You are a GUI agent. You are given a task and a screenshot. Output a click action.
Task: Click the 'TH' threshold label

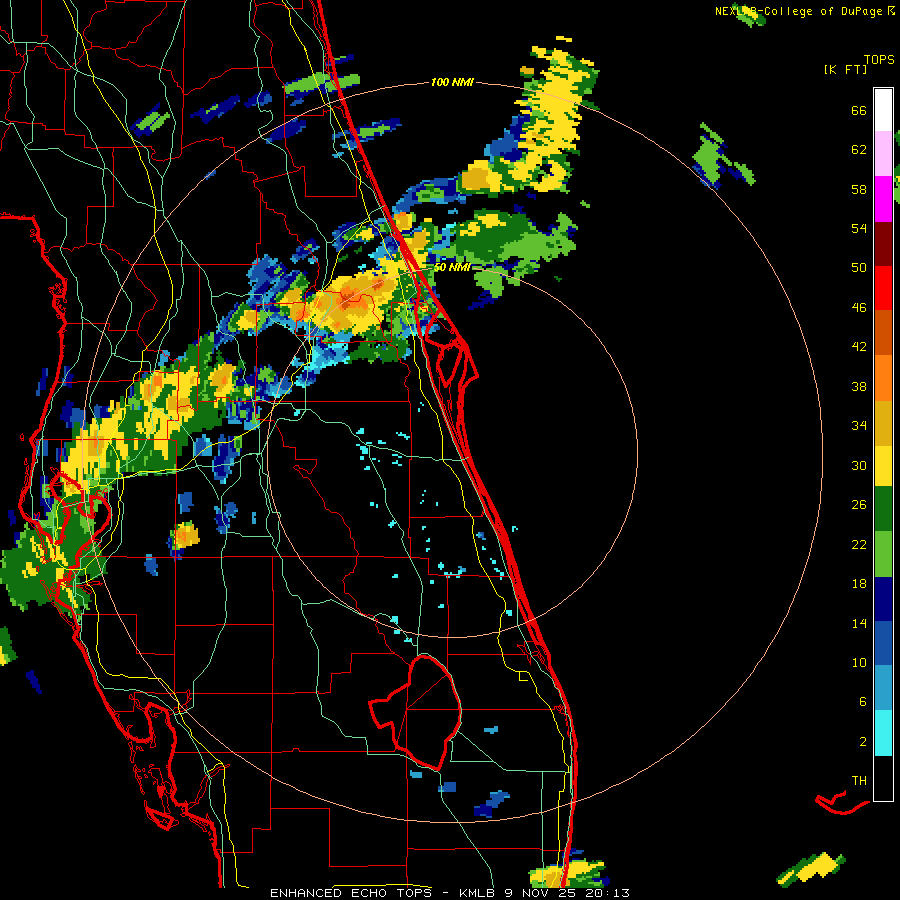859,781
